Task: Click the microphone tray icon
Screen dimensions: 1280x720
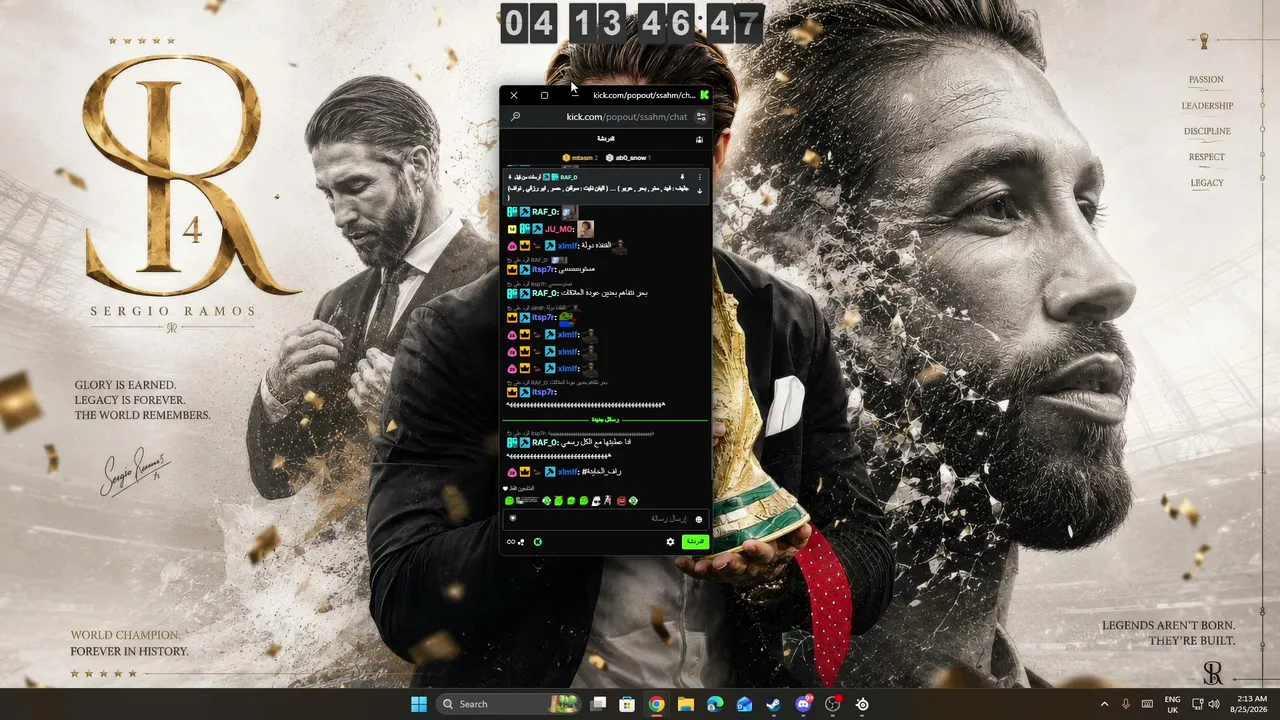Action: click(x=1126, y=704)
